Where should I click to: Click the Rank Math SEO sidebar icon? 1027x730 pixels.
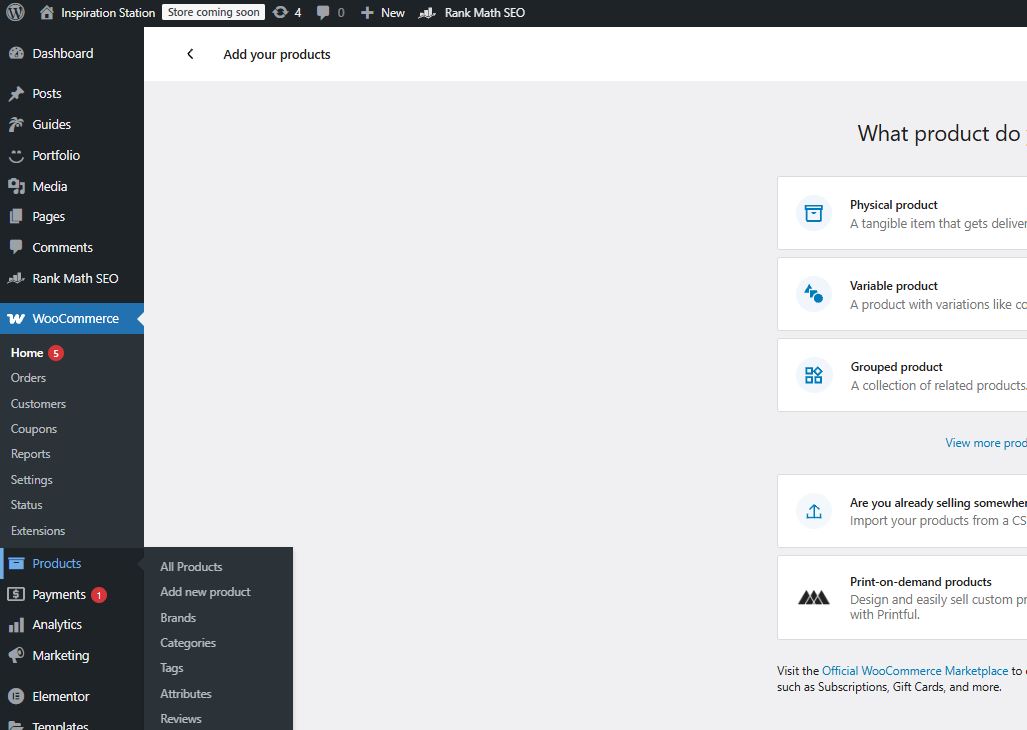(16, 278)
